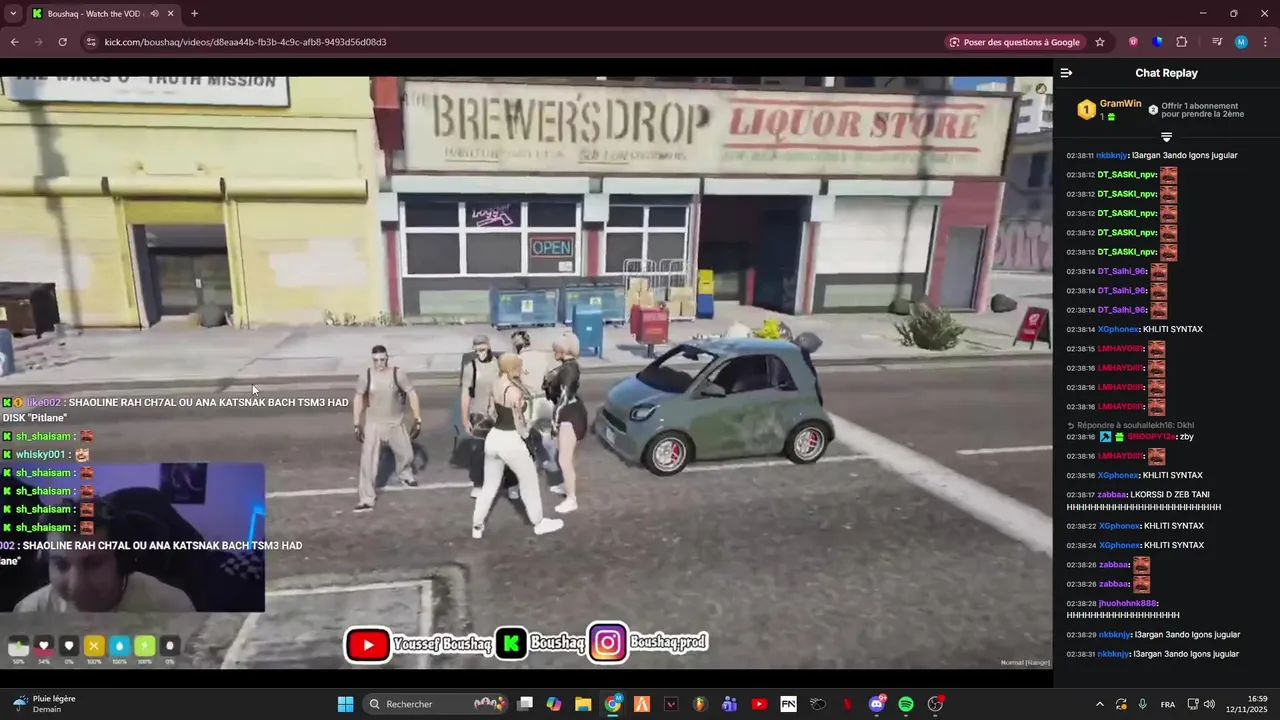Click username XGphonex at 02:38:14

click(1118, 329)
